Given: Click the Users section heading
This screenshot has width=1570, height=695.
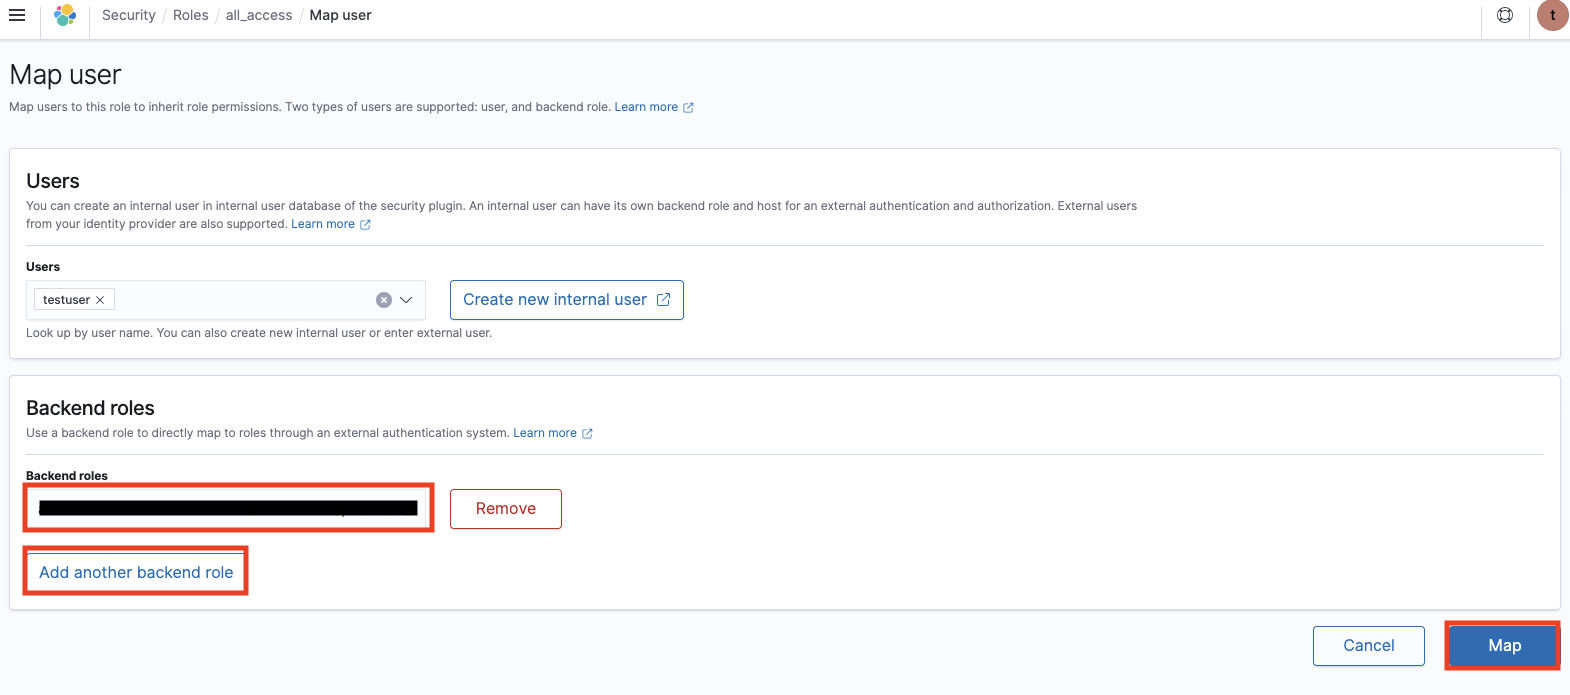Looking at the screenshot, I should point(53,181).
